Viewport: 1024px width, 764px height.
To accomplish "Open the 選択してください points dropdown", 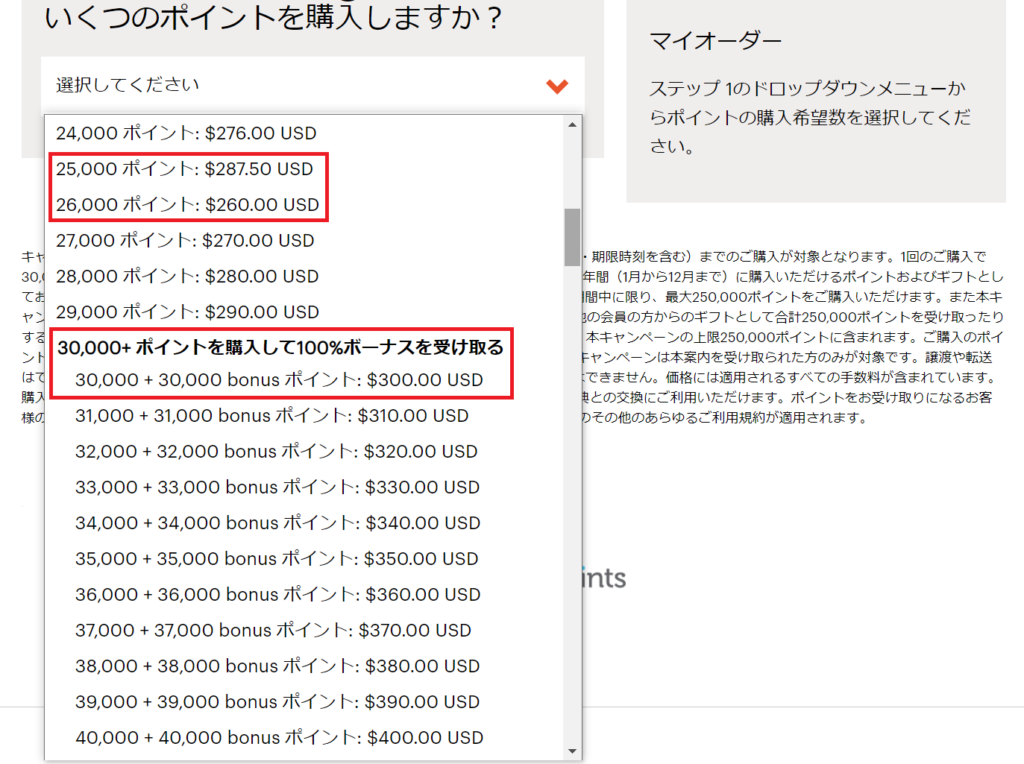I will (300, 85).
